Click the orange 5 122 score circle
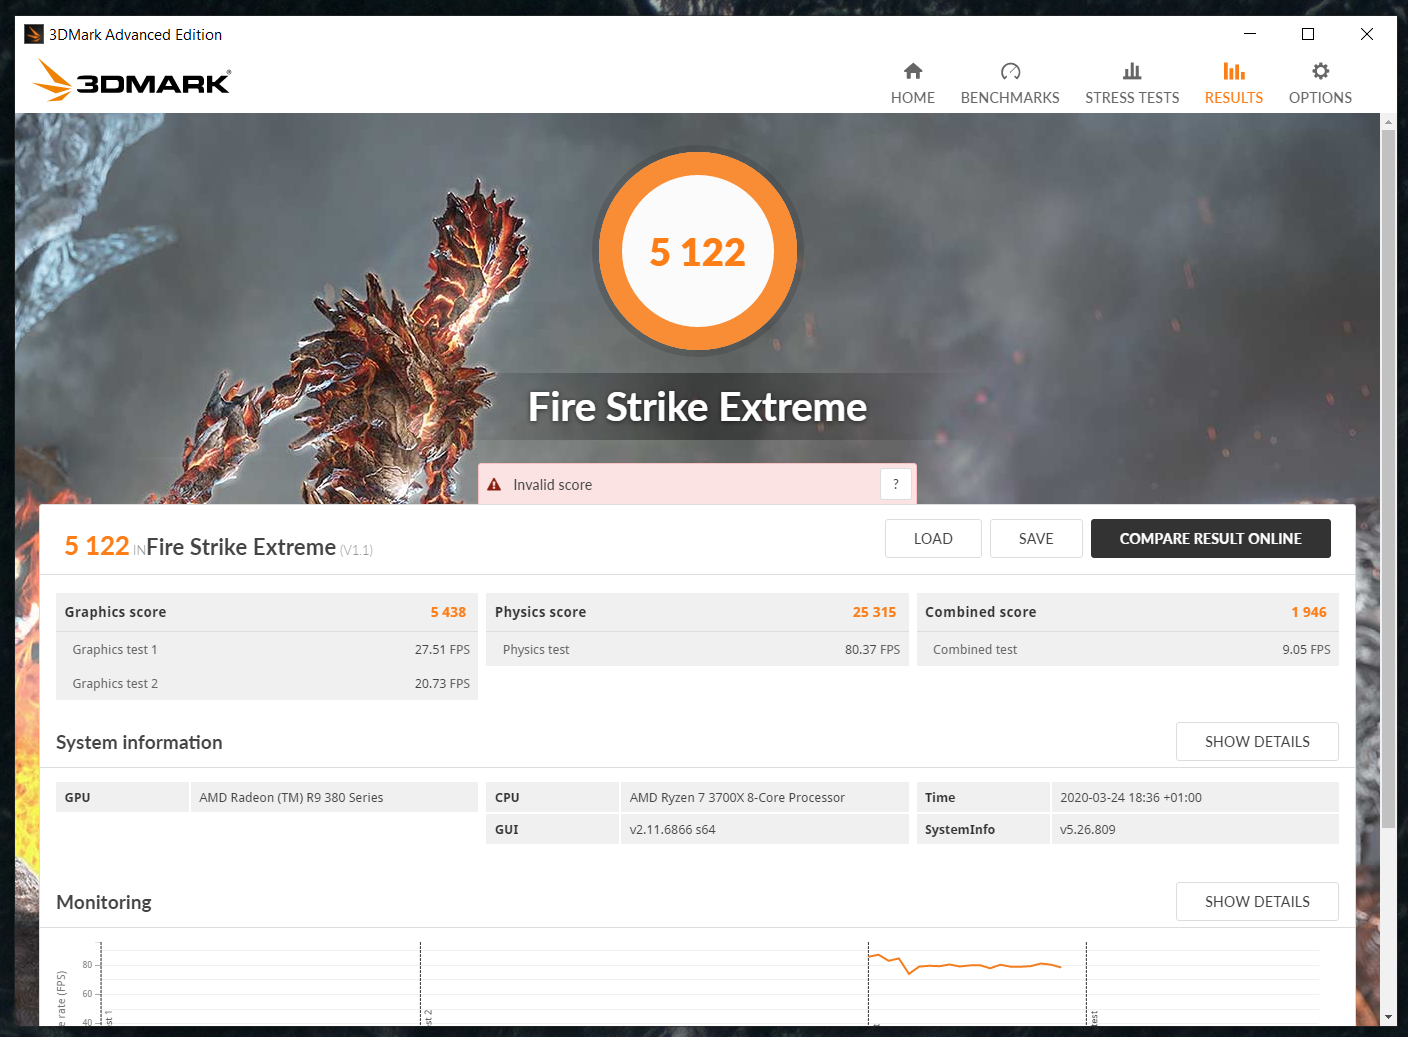This screenshot has height=1037, width=1408. [x=698, y=251]
